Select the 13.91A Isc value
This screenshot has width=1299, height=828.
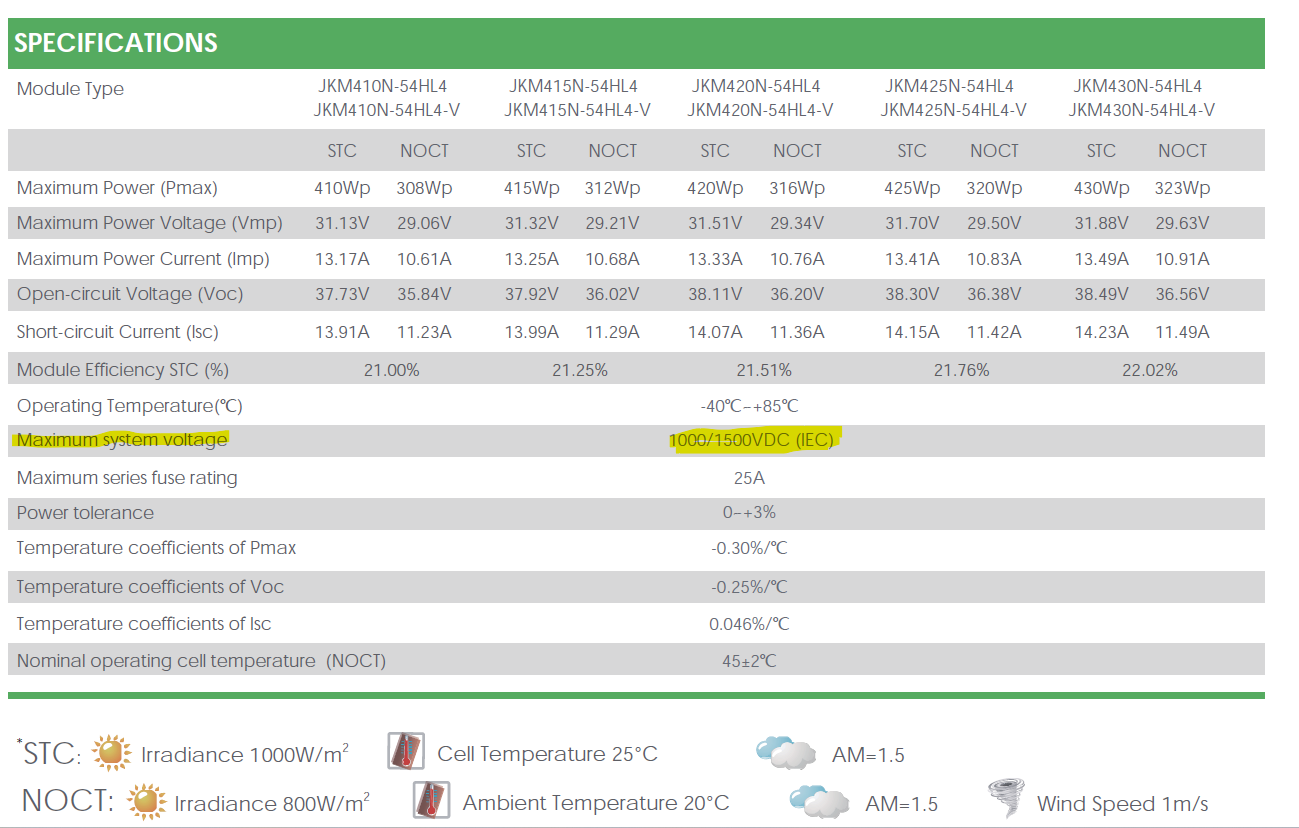pos(342,332)
